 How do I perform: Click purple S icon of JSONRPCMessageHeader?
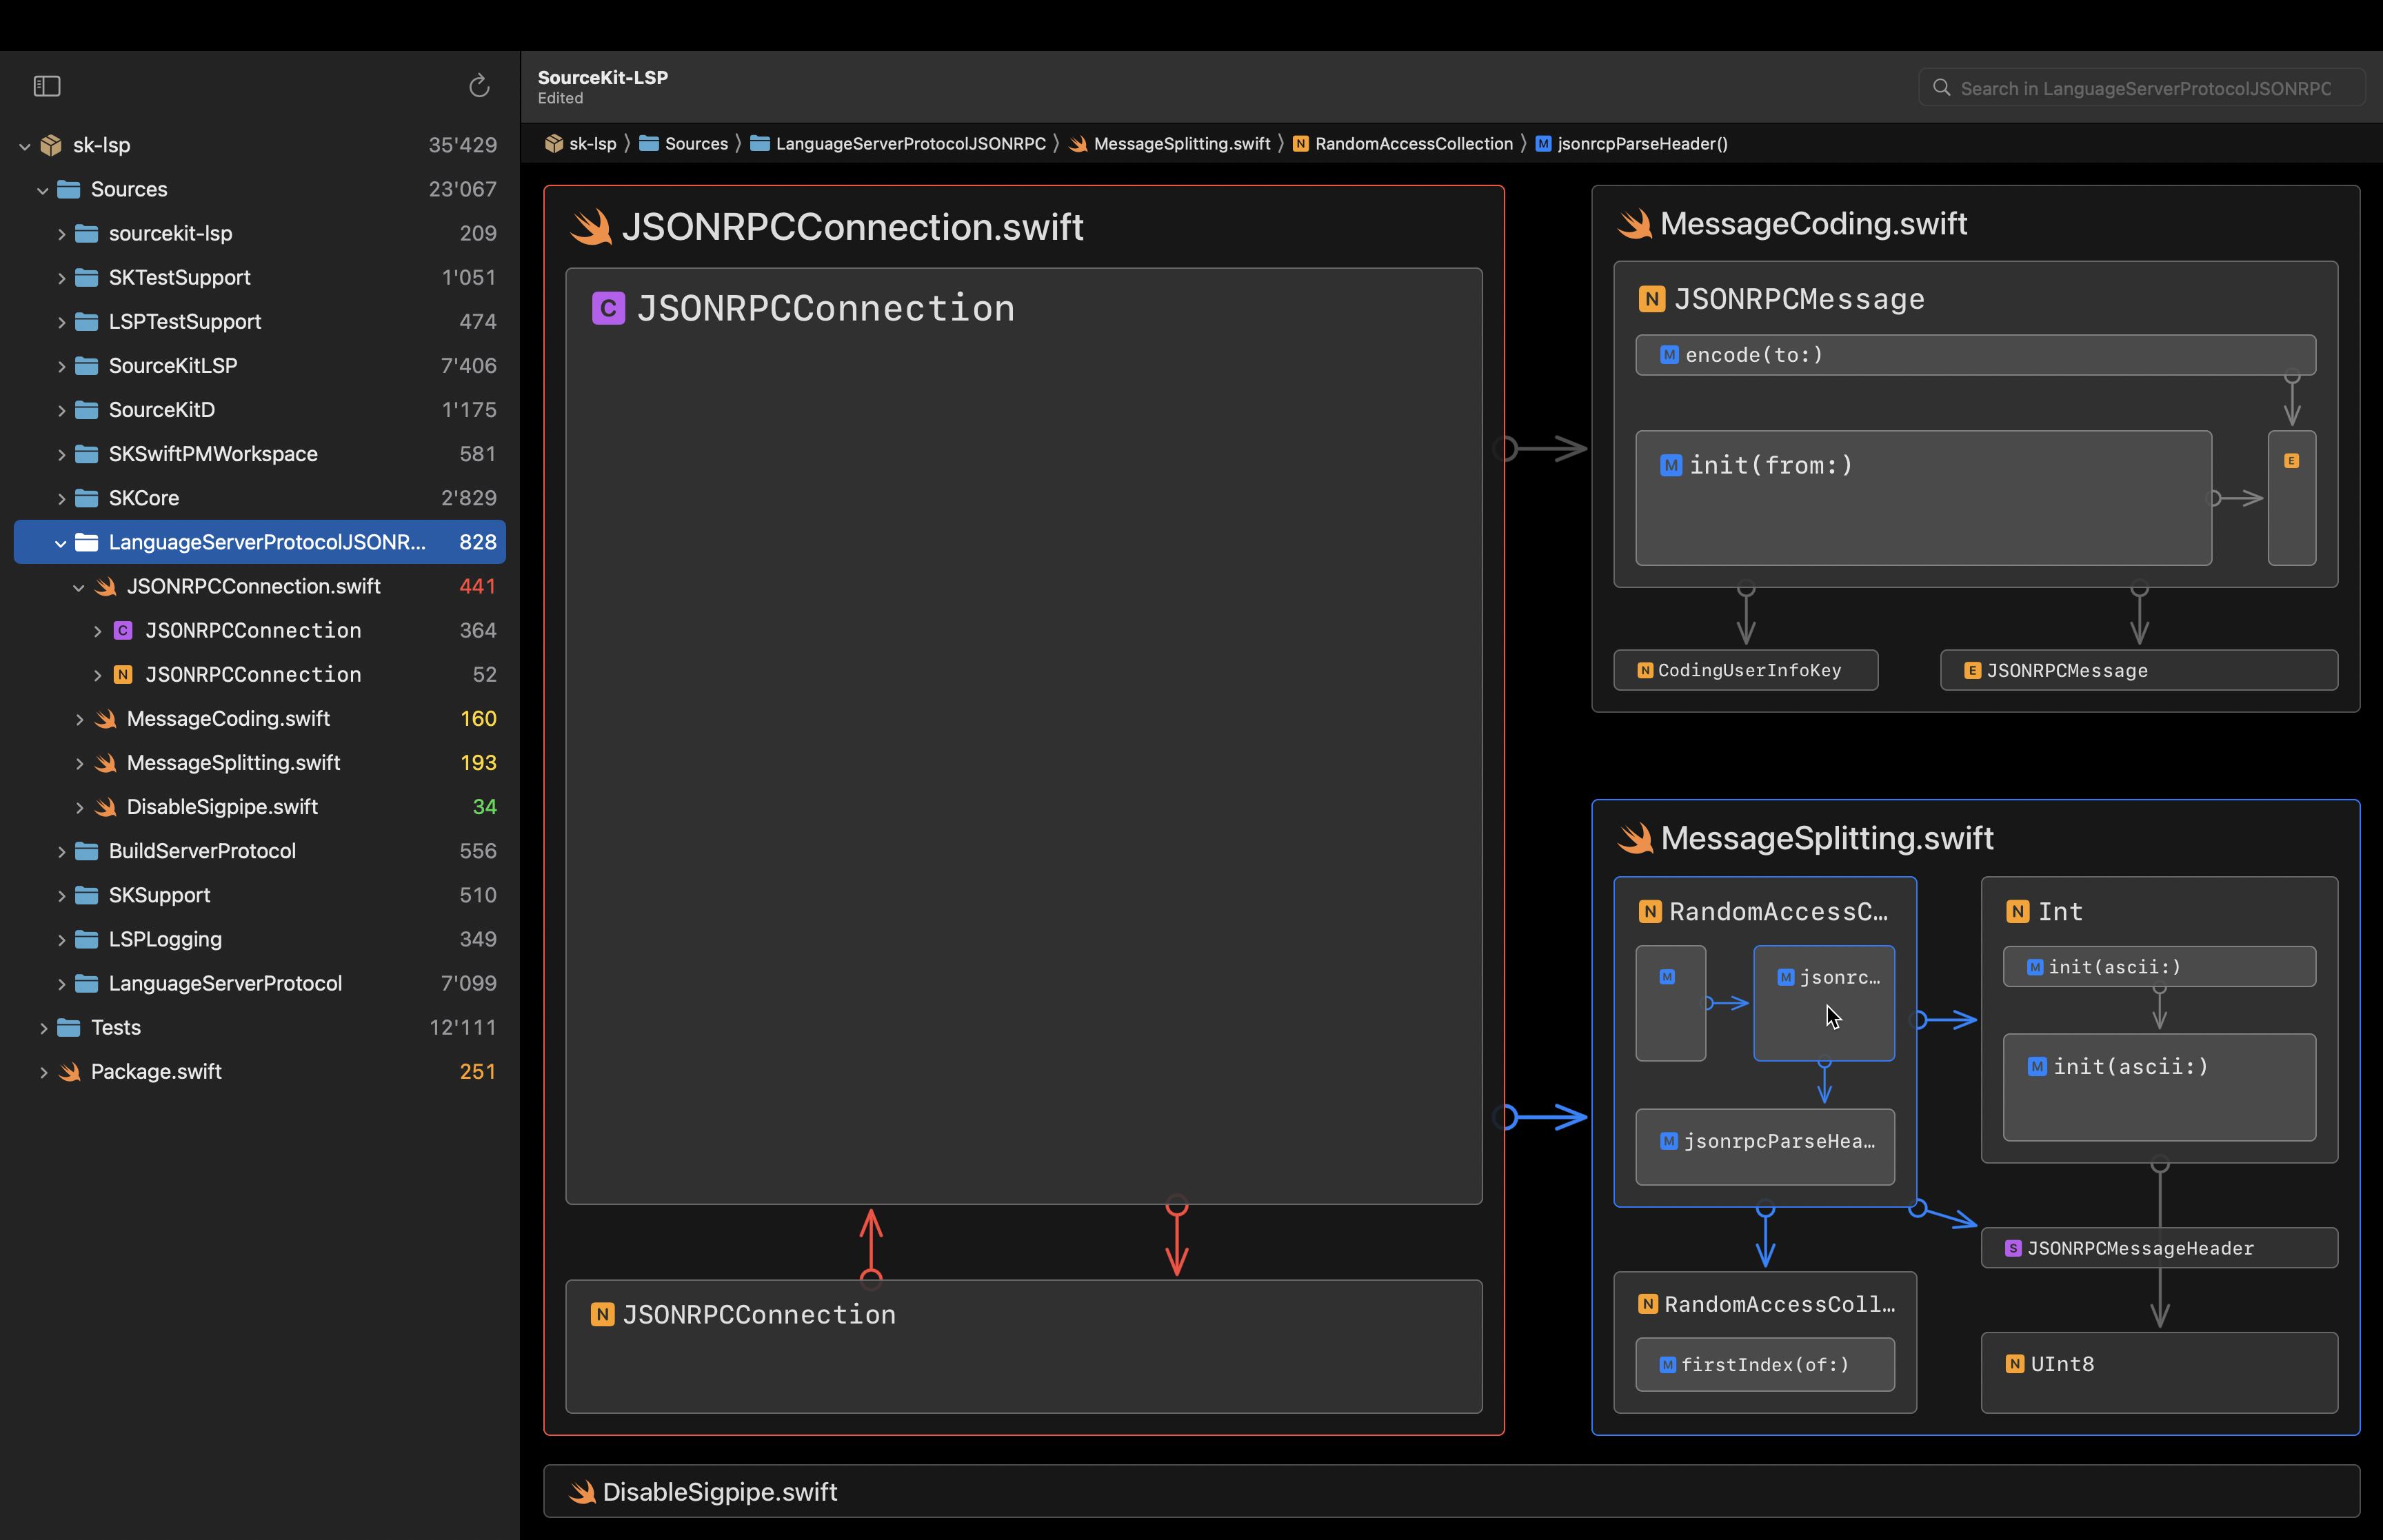click(2014, 1248)
